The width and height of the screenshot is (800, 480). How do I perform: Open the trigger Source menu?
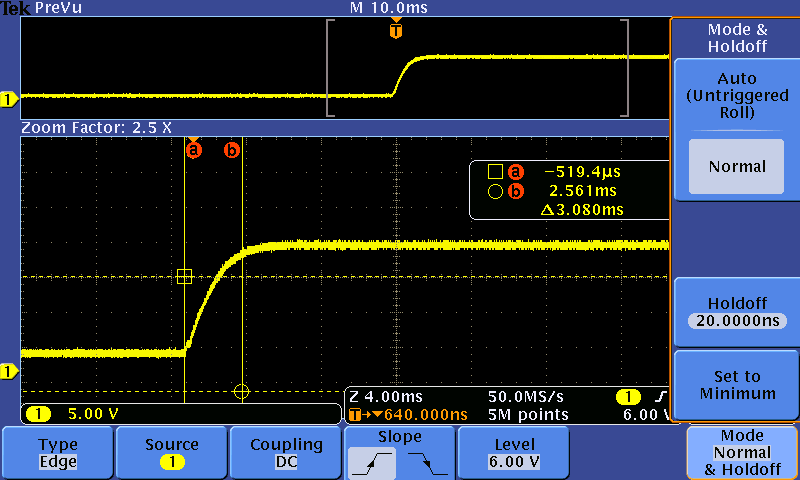click(172, 453)
